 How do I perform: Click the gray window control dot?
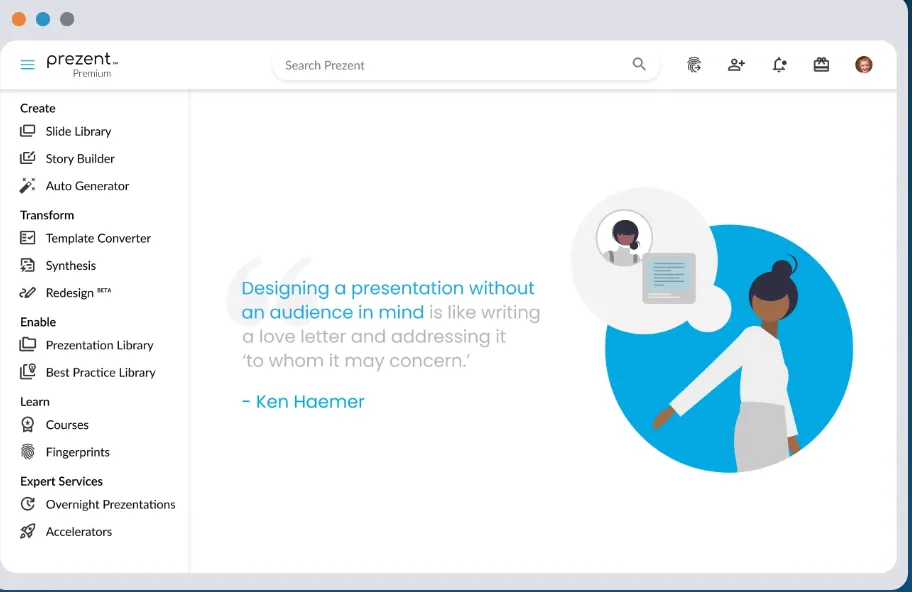(67, 19)
